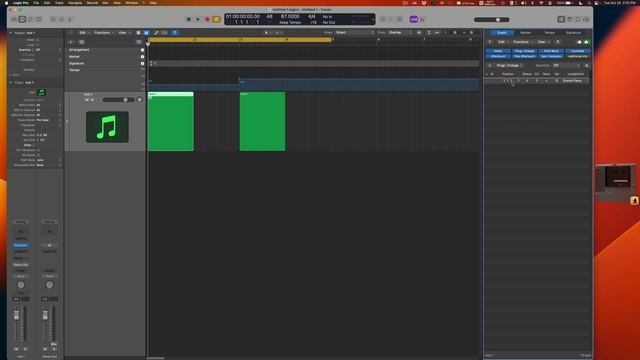Switch to the Signature list tab

tap(573, 33)
